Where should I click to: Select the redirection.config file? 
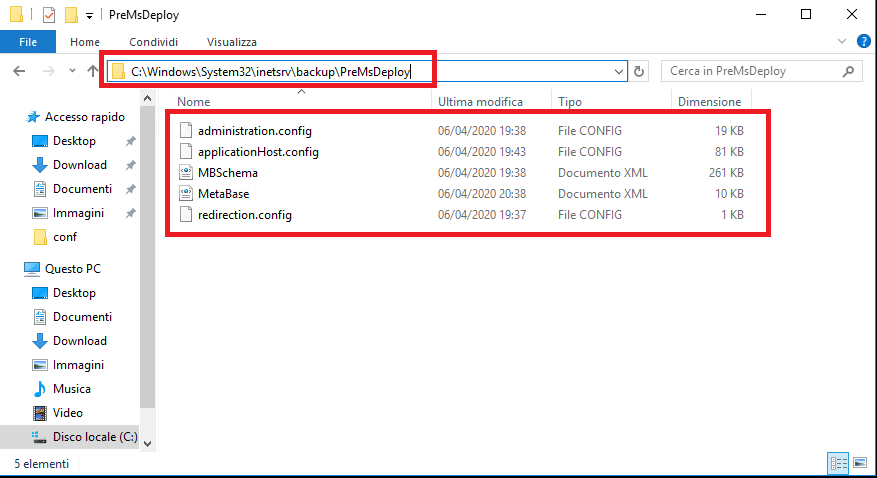click(244, 215)
